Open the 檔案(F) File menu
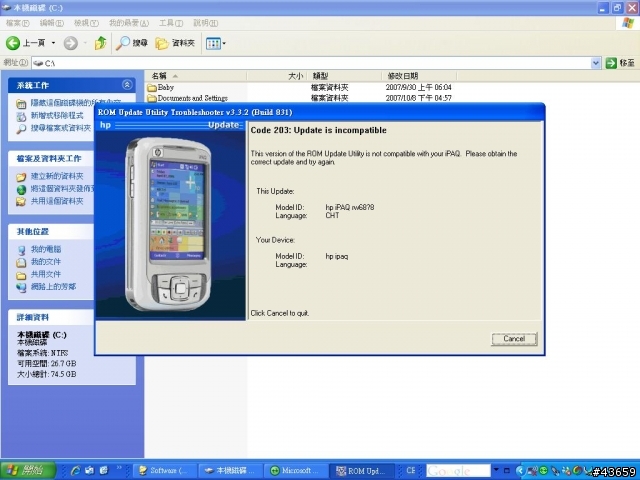 pos(18,23)
